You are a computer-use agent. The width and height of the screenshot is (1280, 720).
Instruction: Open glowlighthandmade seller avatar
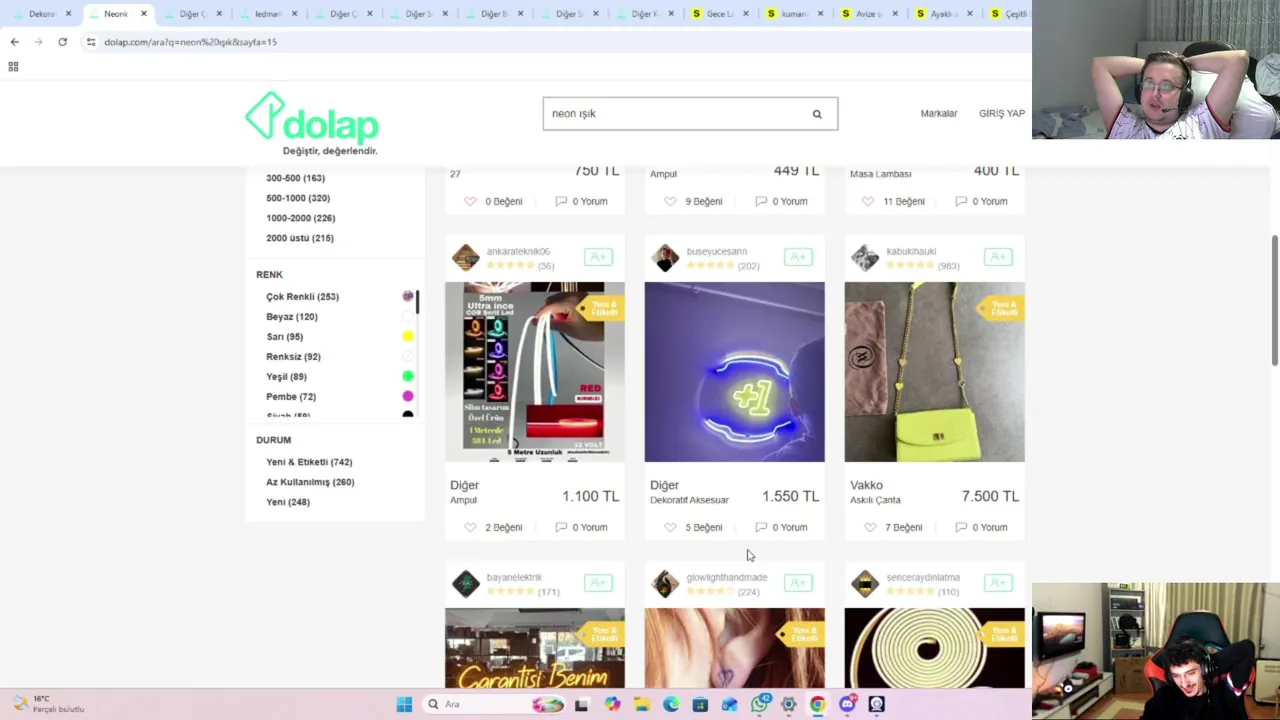point(665,584)
